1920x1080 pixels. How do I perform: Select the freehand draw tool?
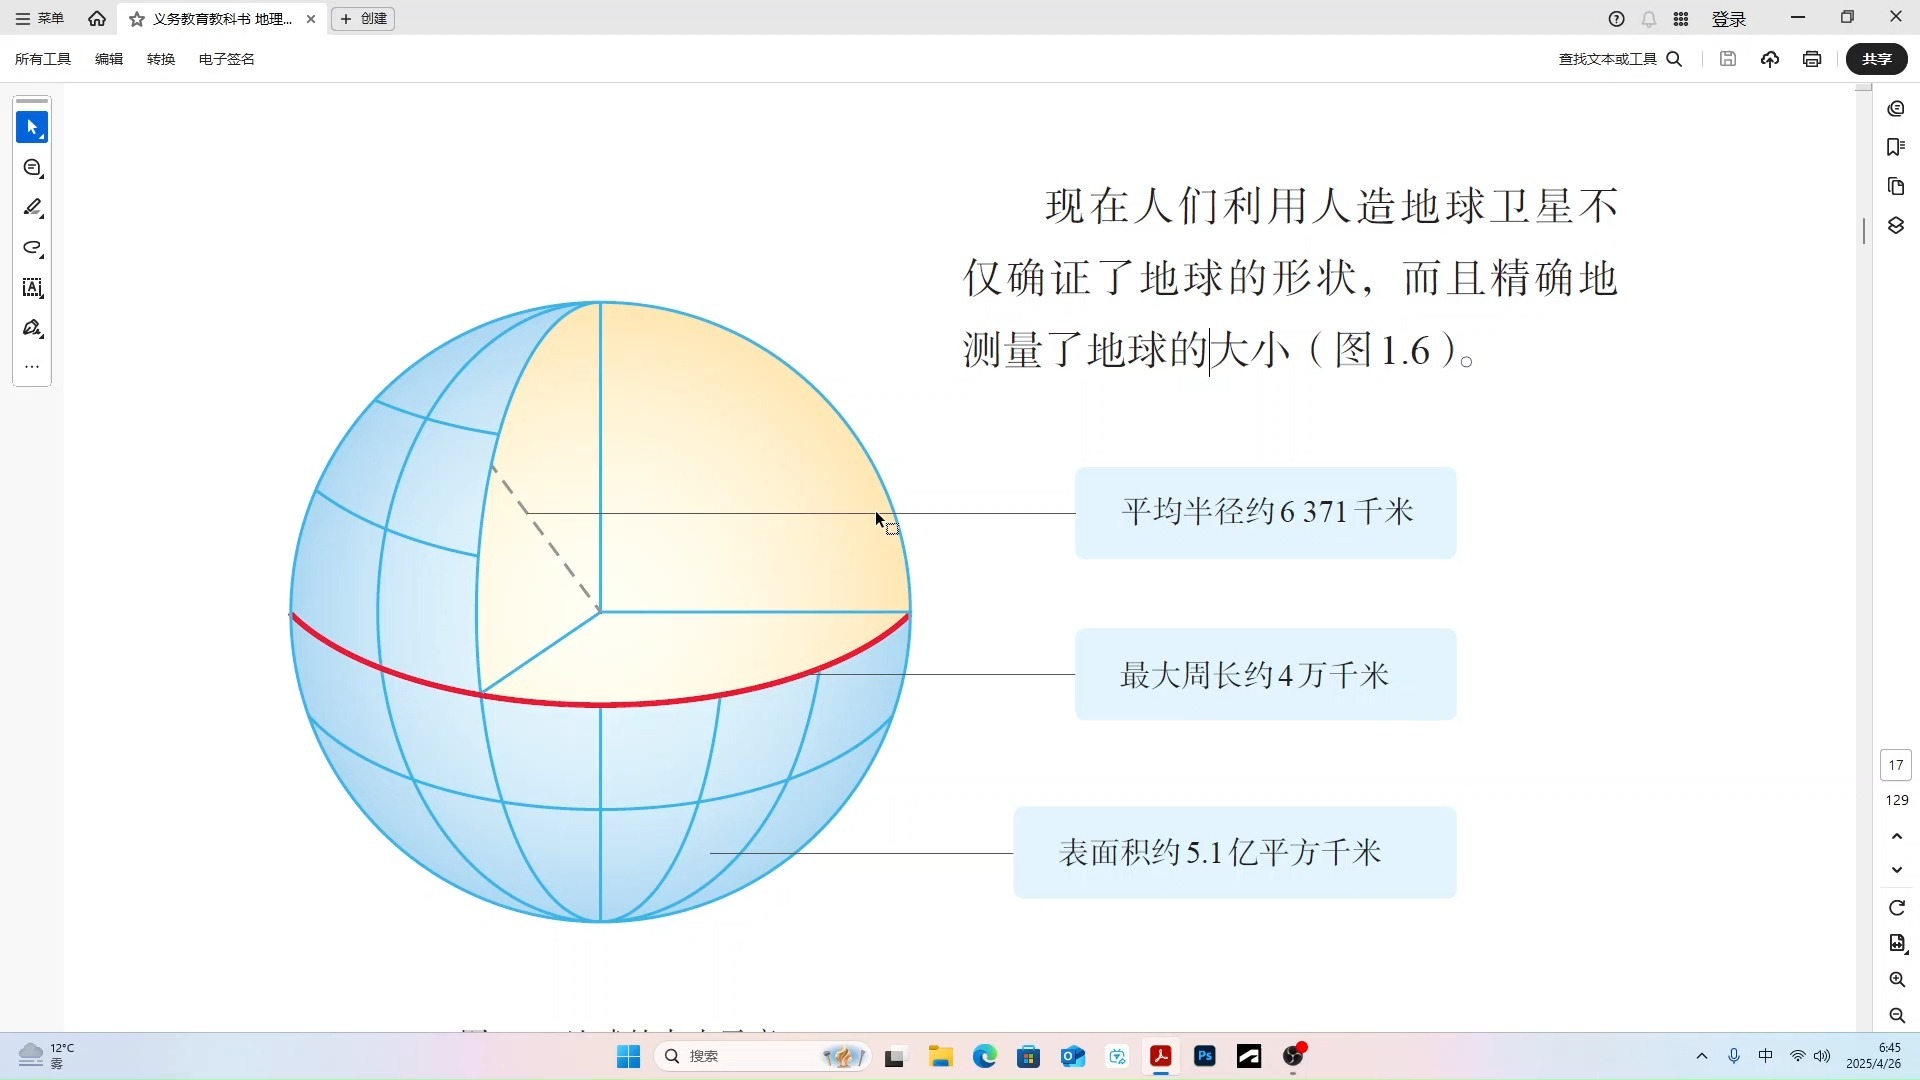pyautogui.click(x=32, y=248)
